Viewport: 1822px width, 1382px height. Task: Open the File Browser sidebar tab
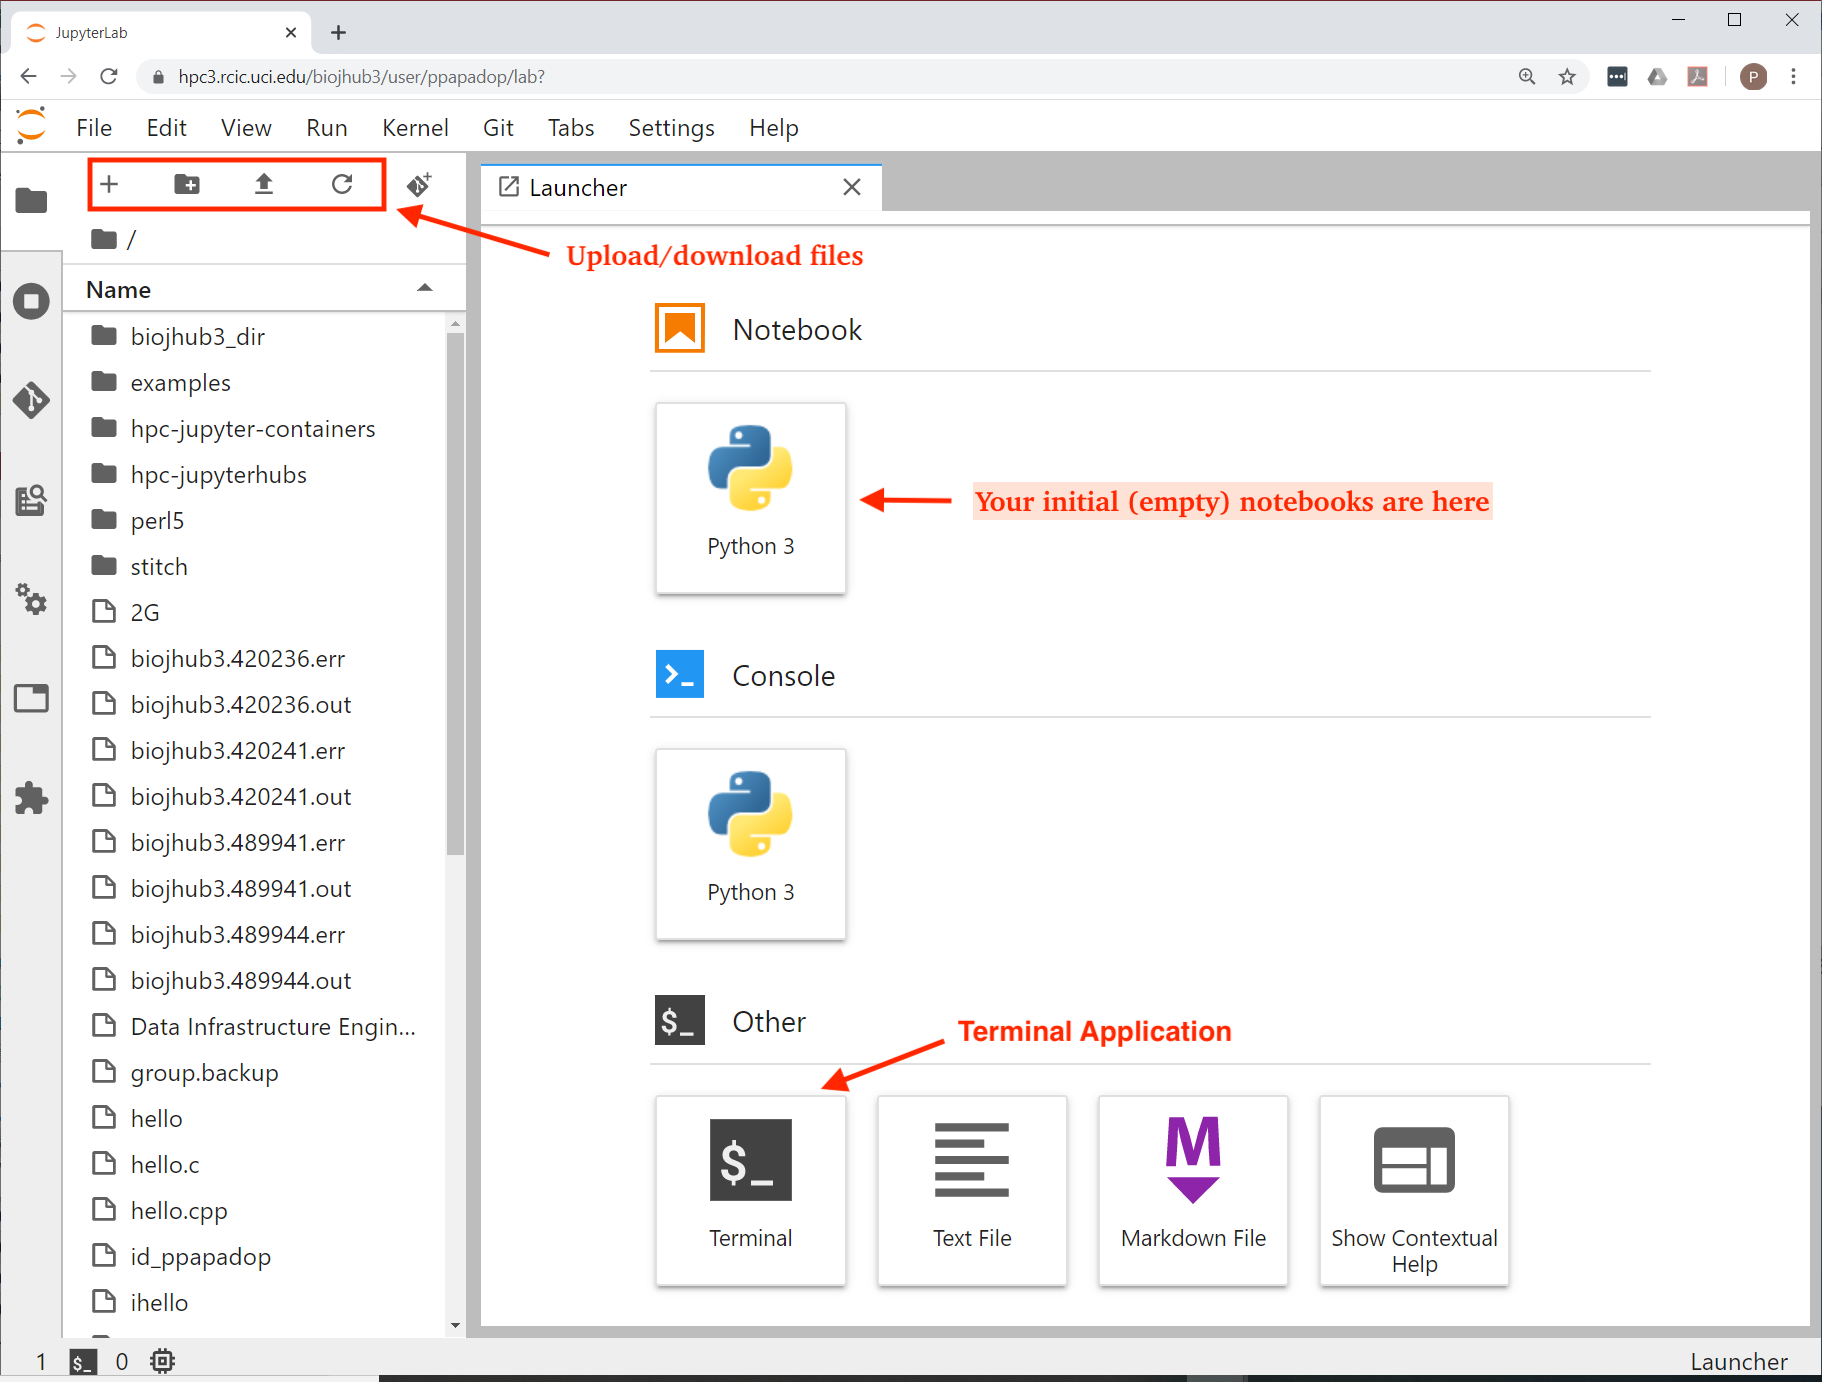(31, 200)
